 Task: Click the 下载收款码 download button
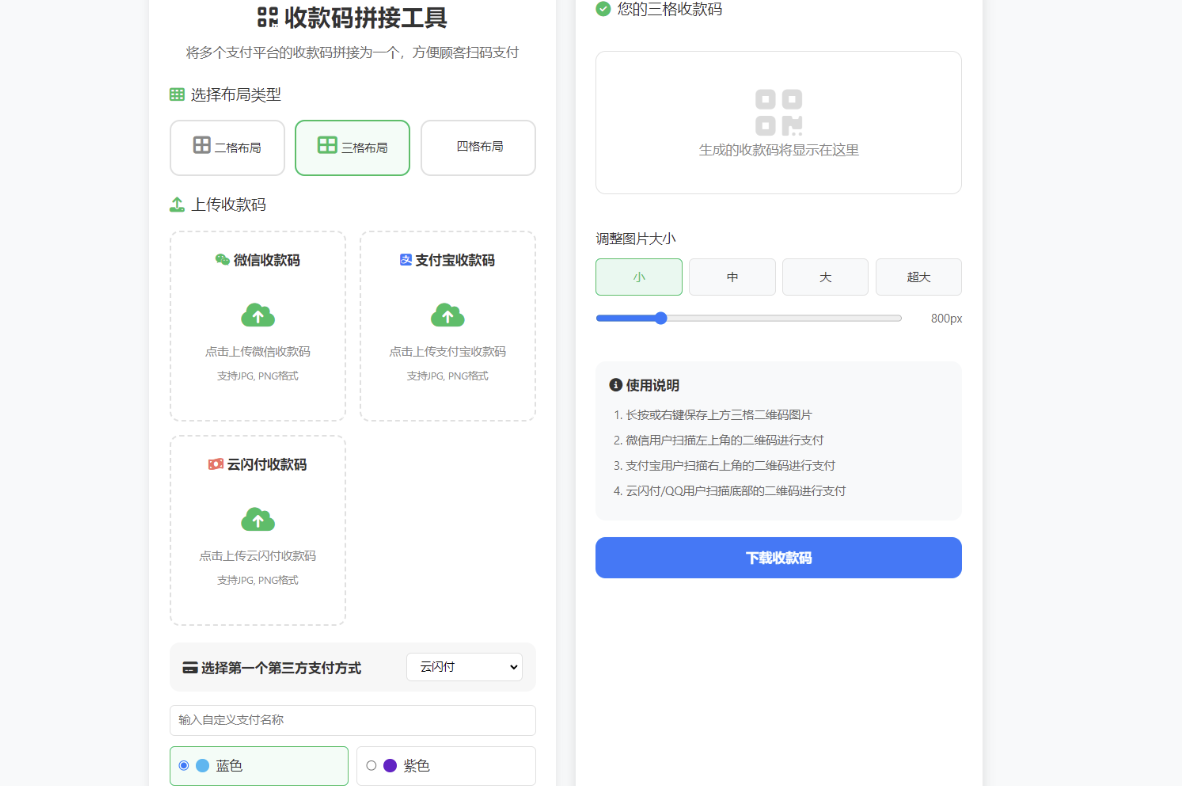click(x=778, y=557)
